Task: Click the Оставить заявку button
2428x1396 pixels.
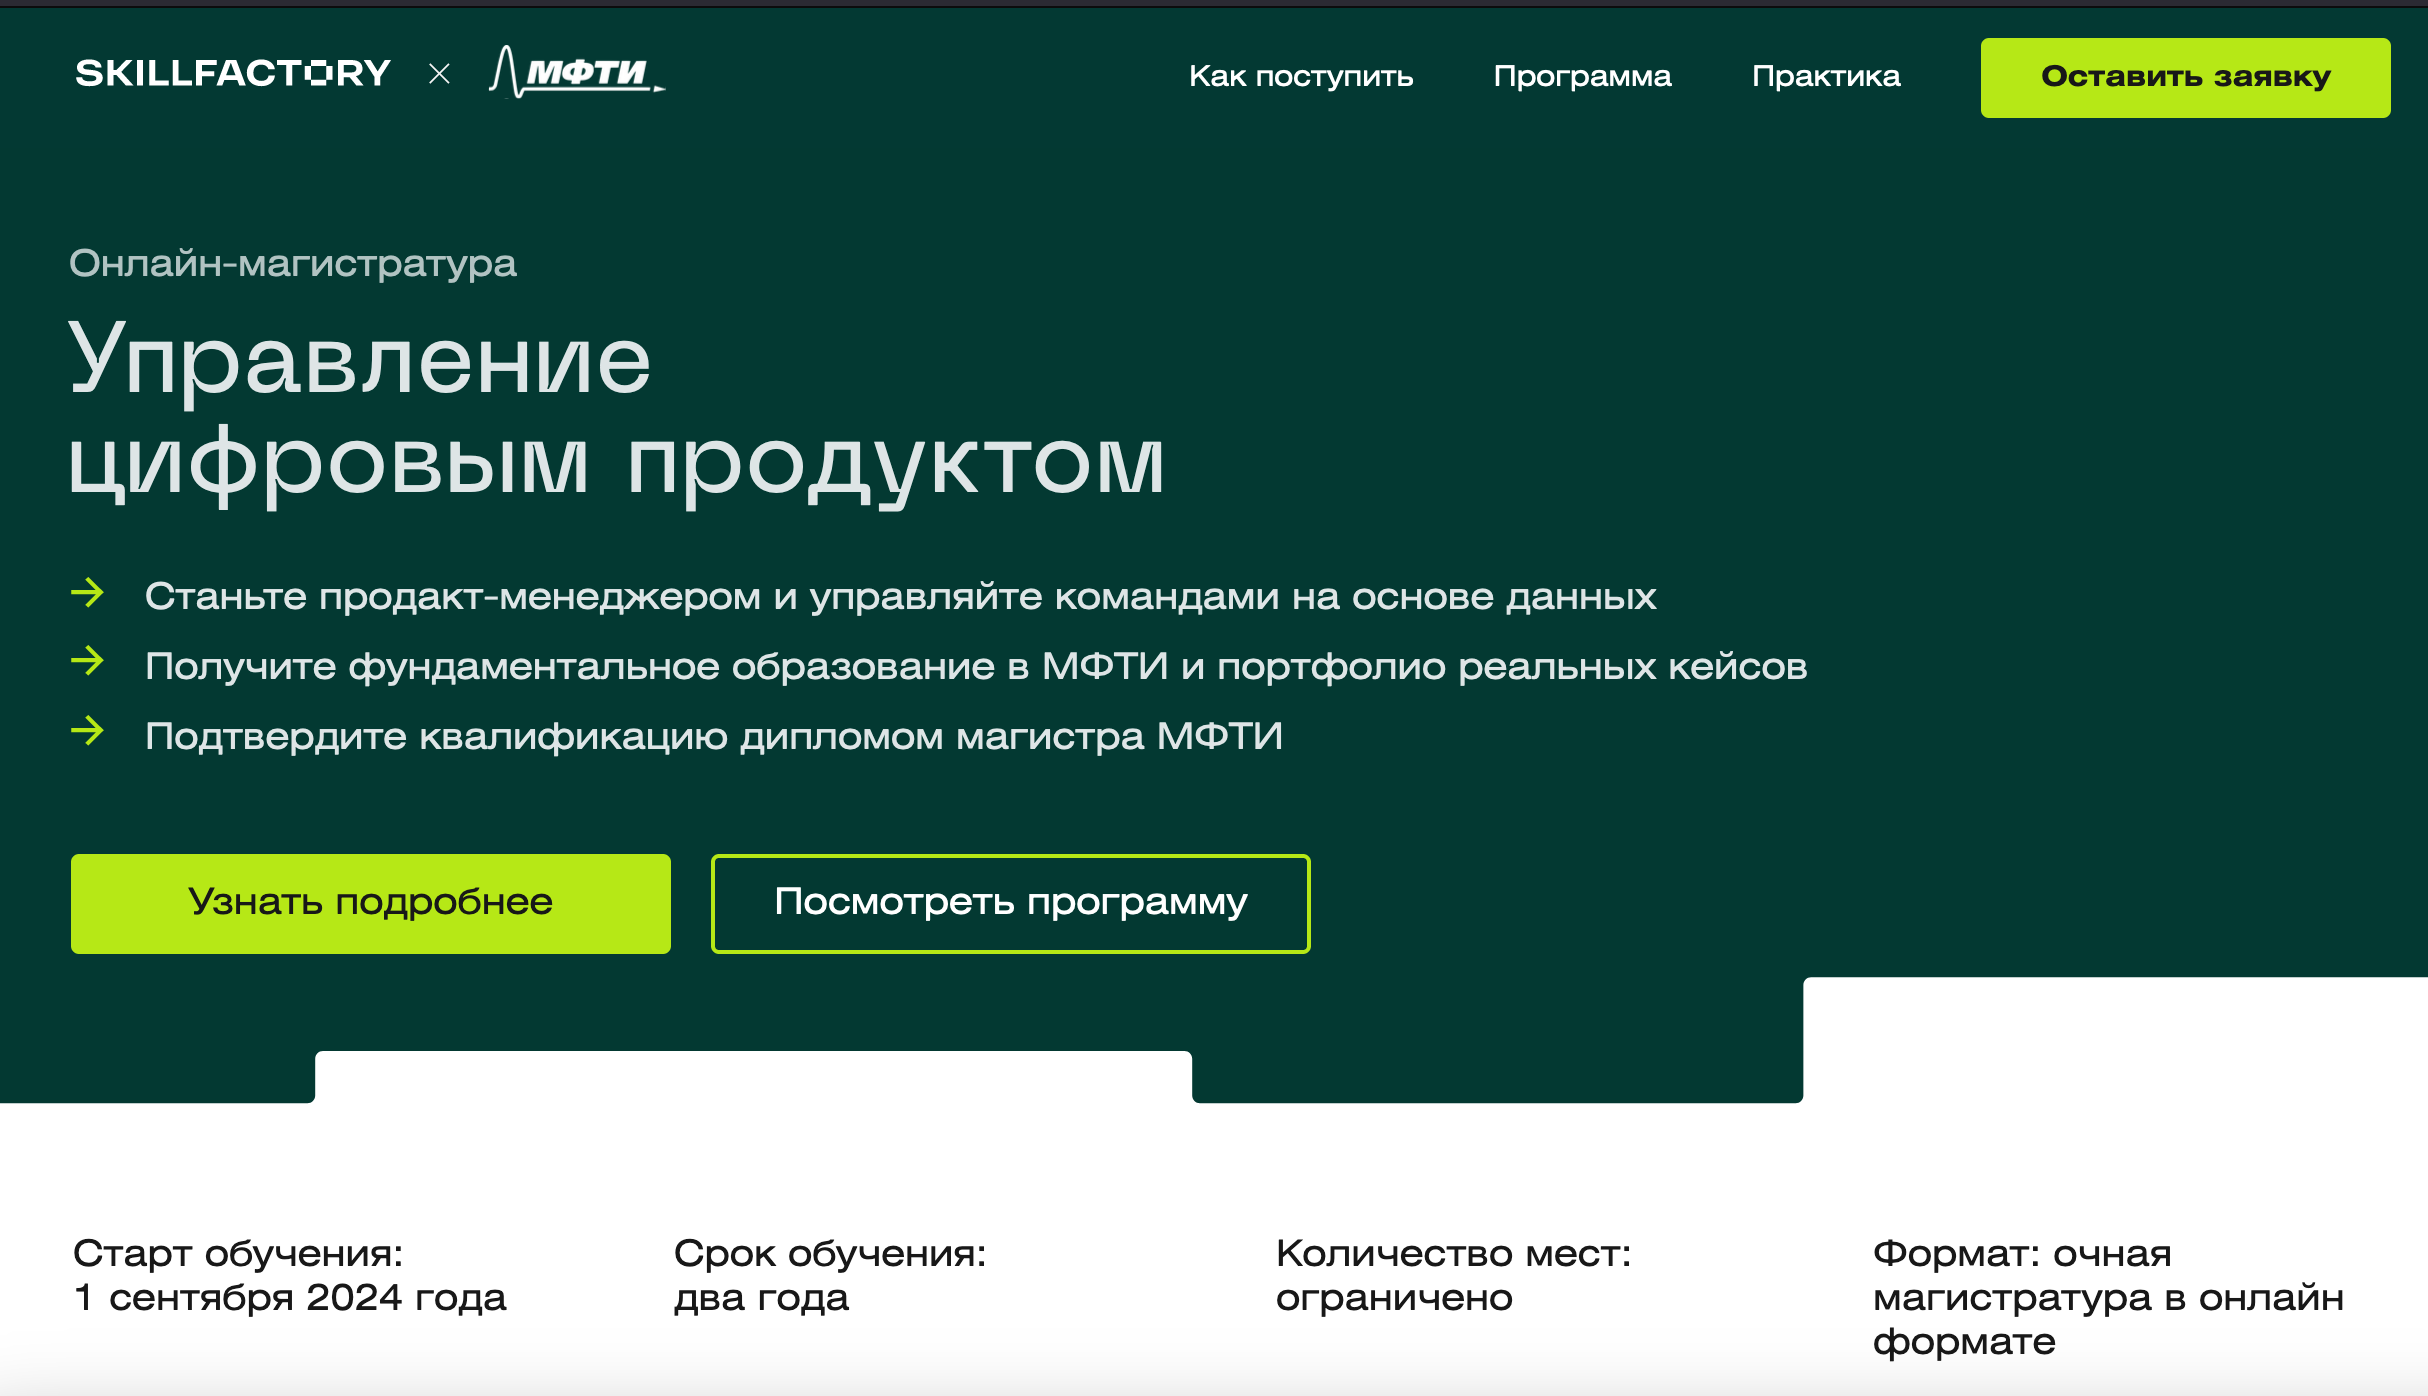Action: [x=2185, y=78]
